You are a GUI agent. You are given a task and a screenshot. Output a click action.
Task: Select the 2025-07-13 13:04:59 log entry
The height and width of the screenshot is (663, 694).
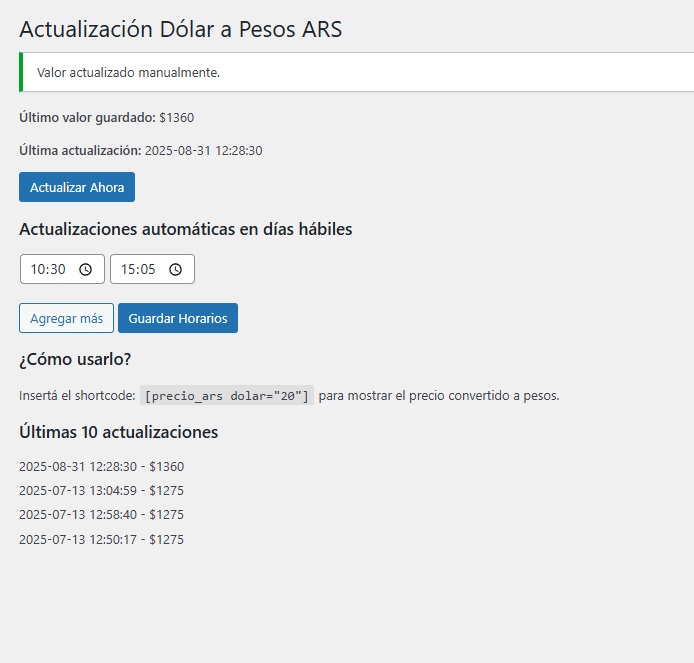point(101,490)
